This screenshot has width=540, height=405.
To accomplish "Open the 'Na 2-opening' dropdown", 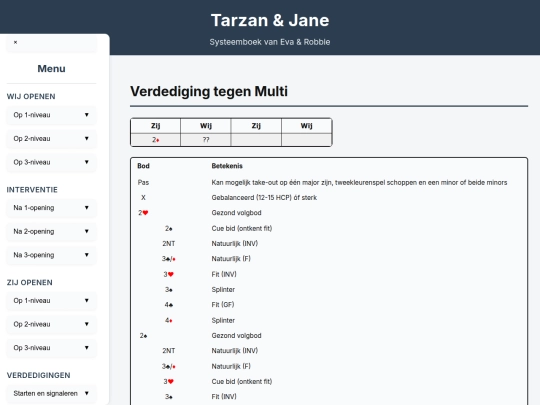I will pos(51,231).
